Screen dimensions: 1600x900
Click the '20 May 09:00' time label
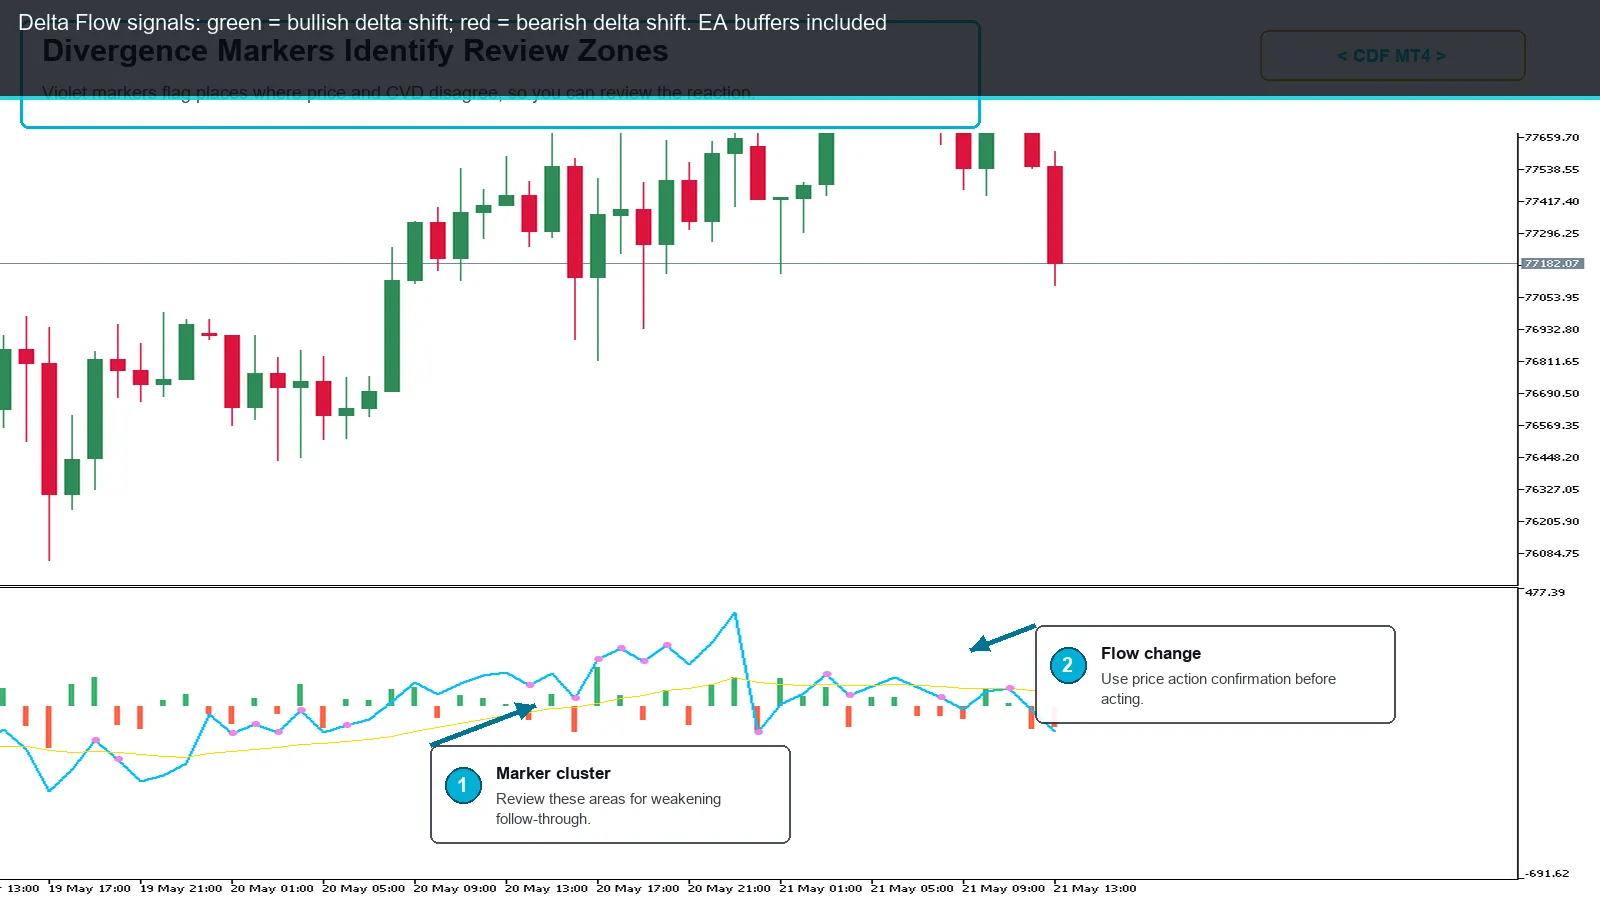(x=455, y=888)
